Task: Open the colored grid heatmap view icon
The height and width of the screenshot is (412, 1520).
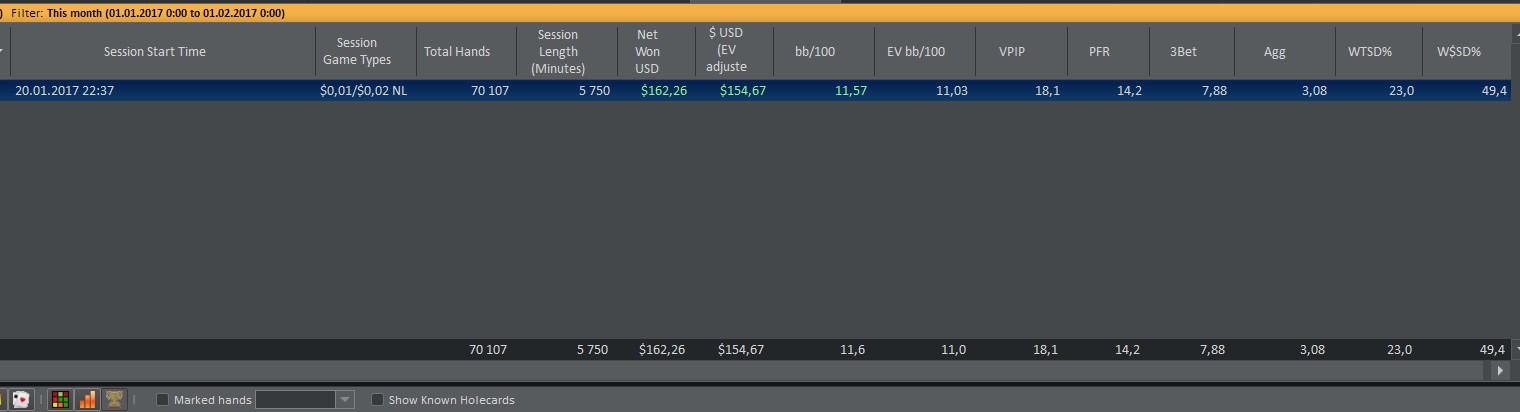Action: click(x=61, y=399)
